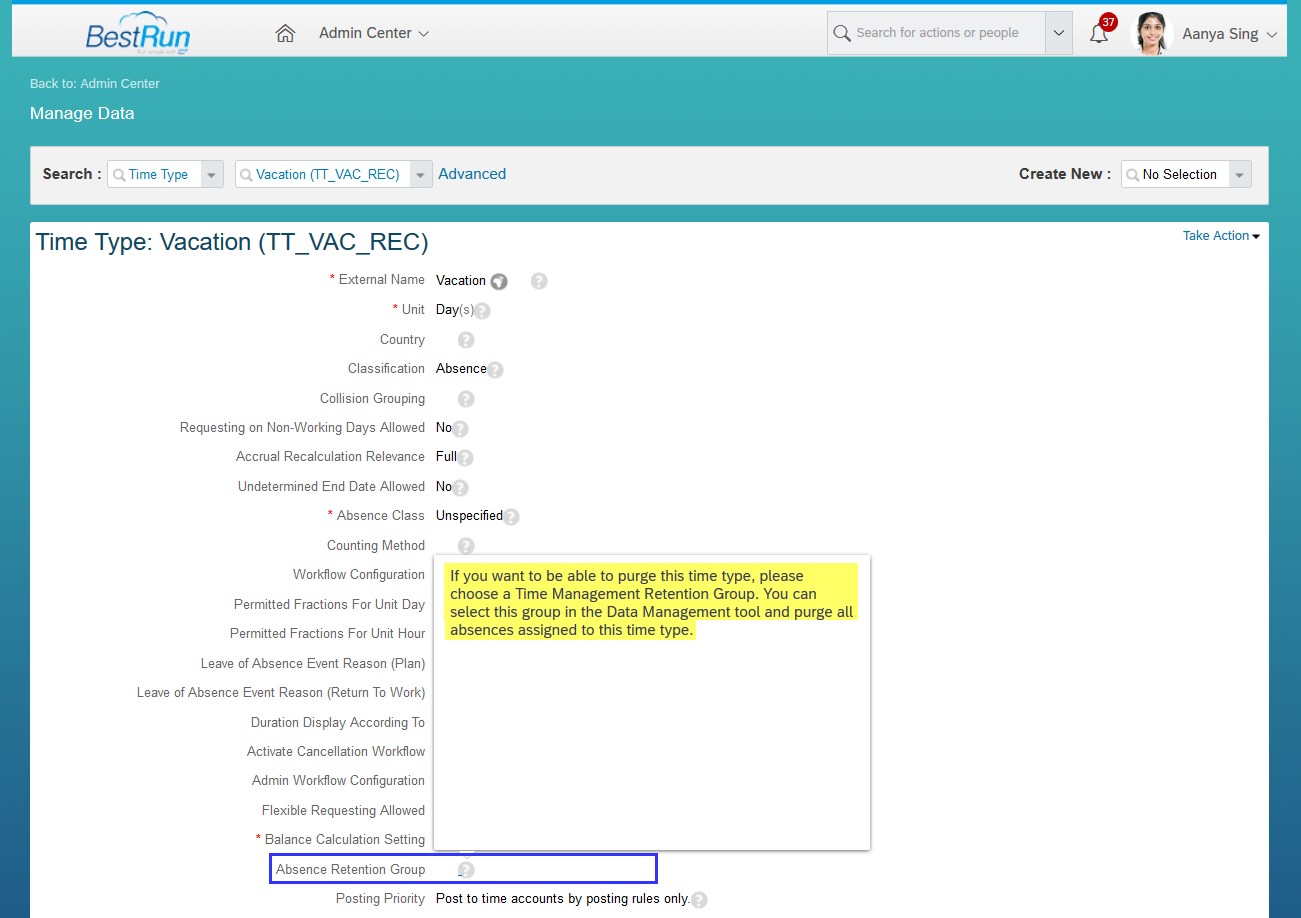The height and width of the screenshot is (918, 1301).
Task: Click the Permitted Fractions For Unit Hour label
Action: tap(327, 634)
